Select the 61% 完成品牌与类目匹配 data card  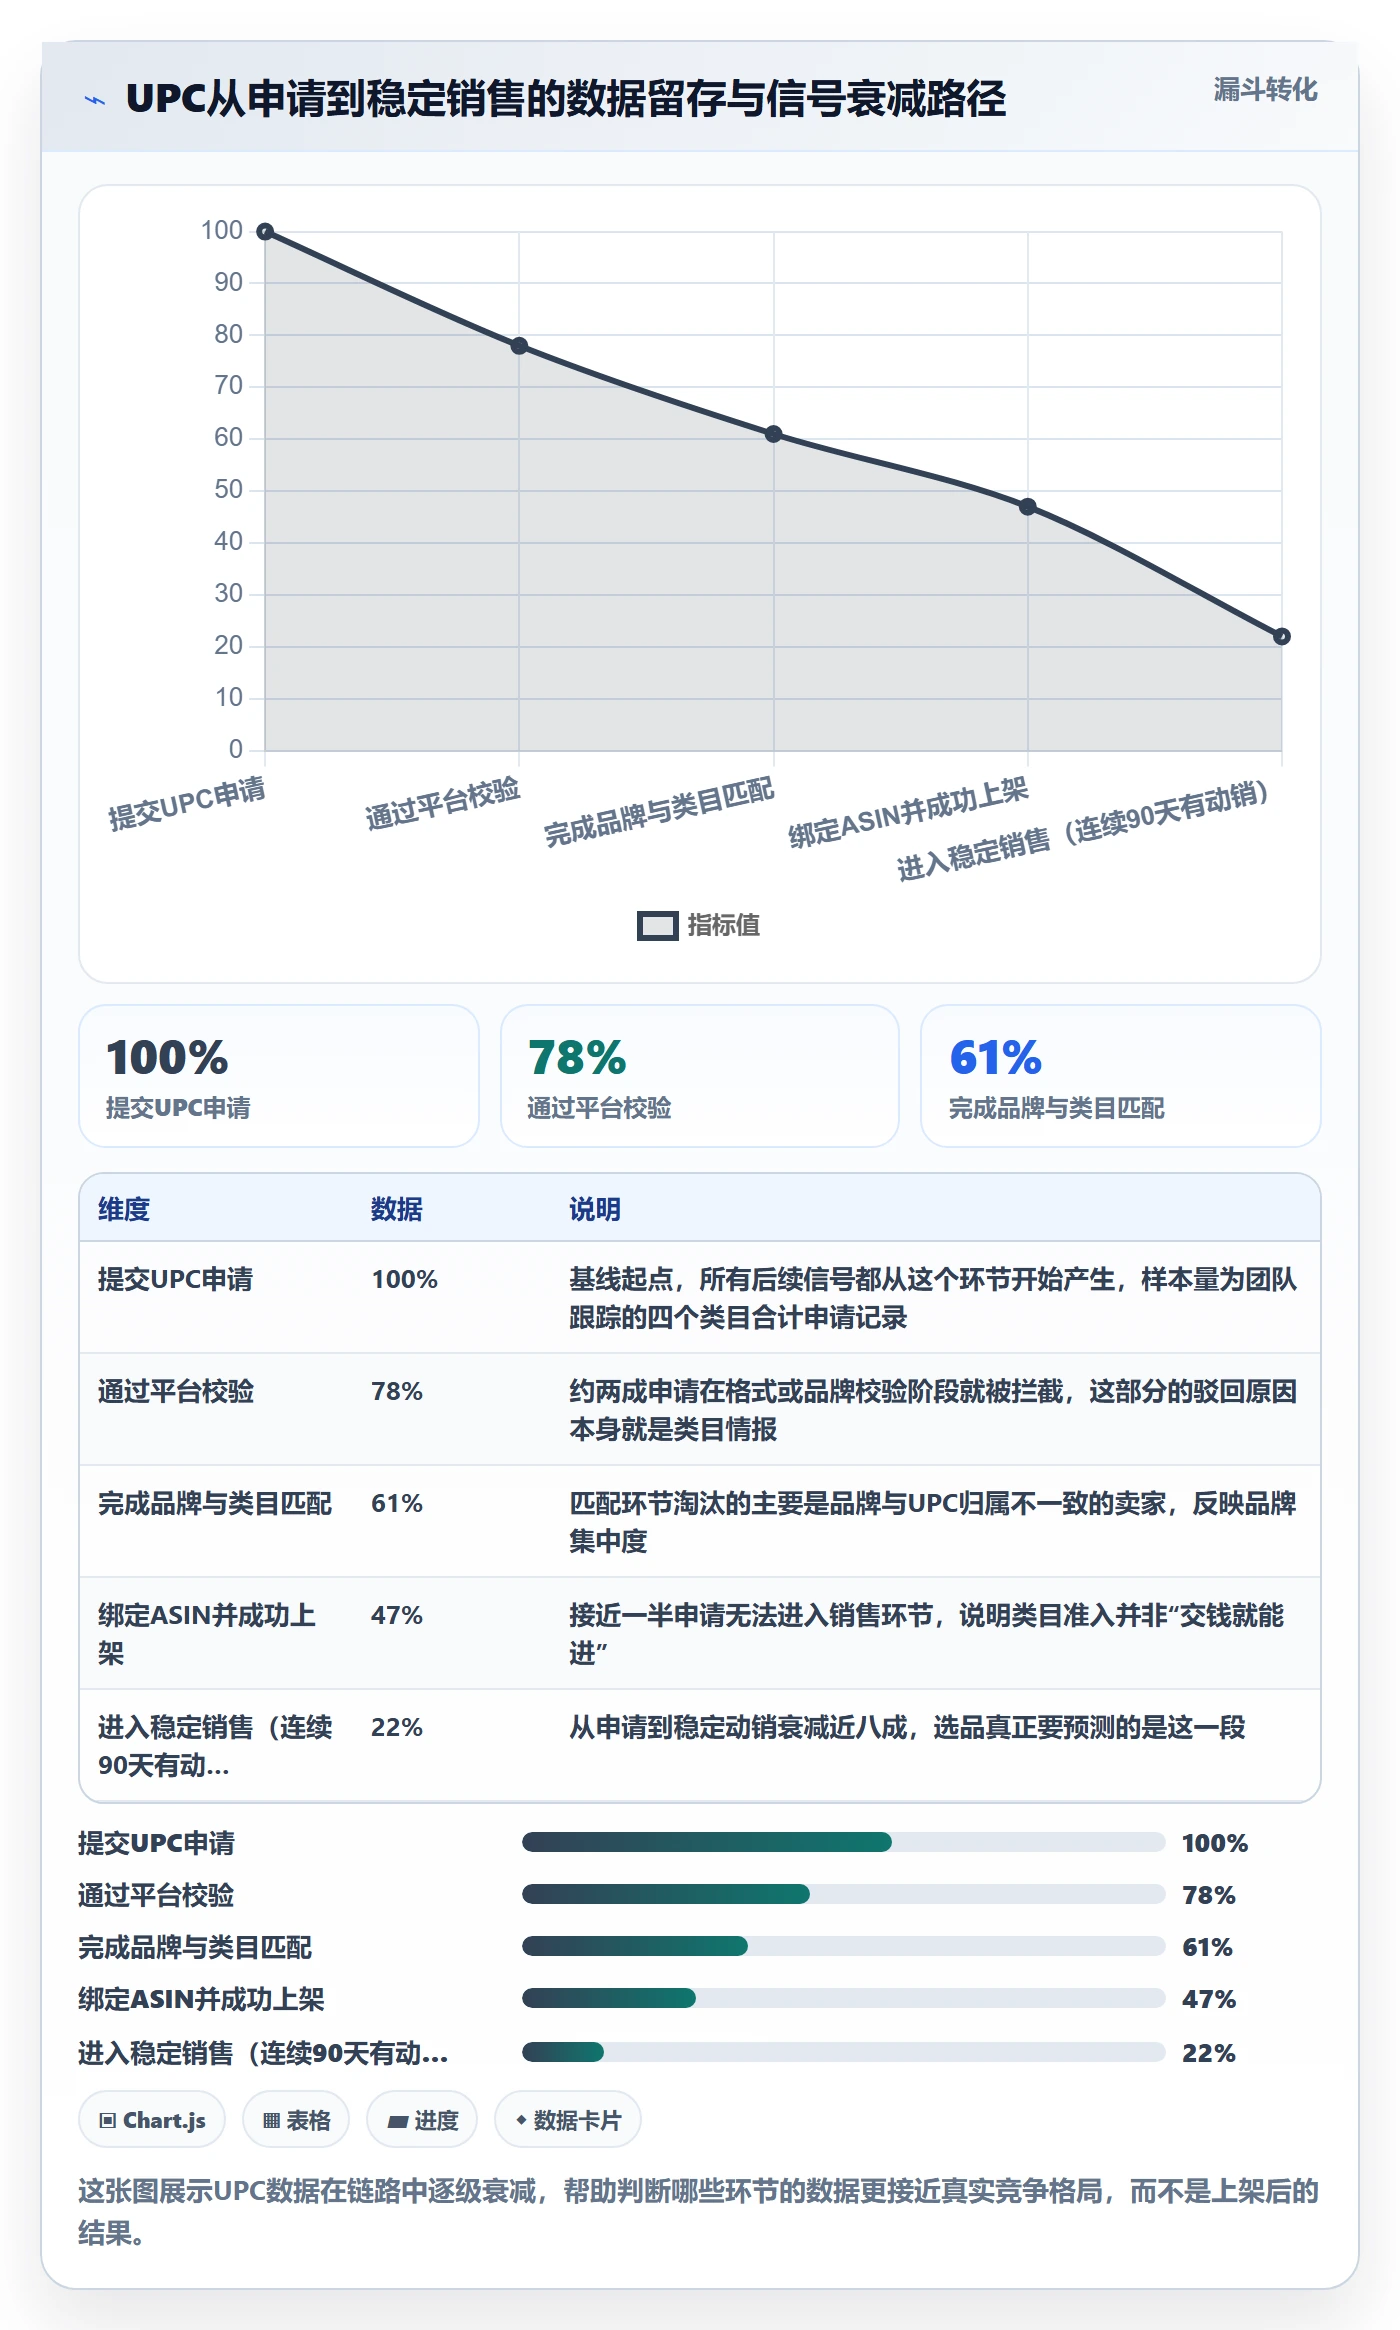tap(1121, 1076)
